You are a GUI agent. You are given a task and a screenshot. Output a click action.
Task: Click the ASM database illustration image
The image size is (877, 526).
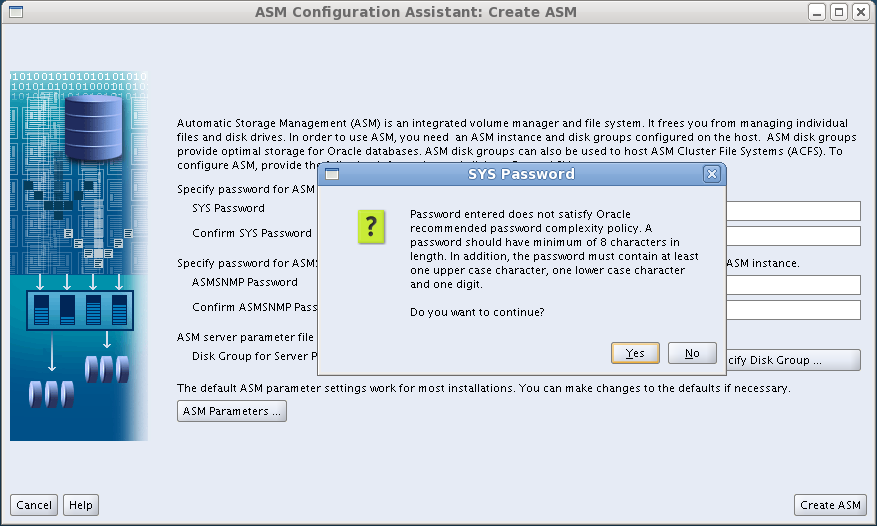tap(79, 256)
